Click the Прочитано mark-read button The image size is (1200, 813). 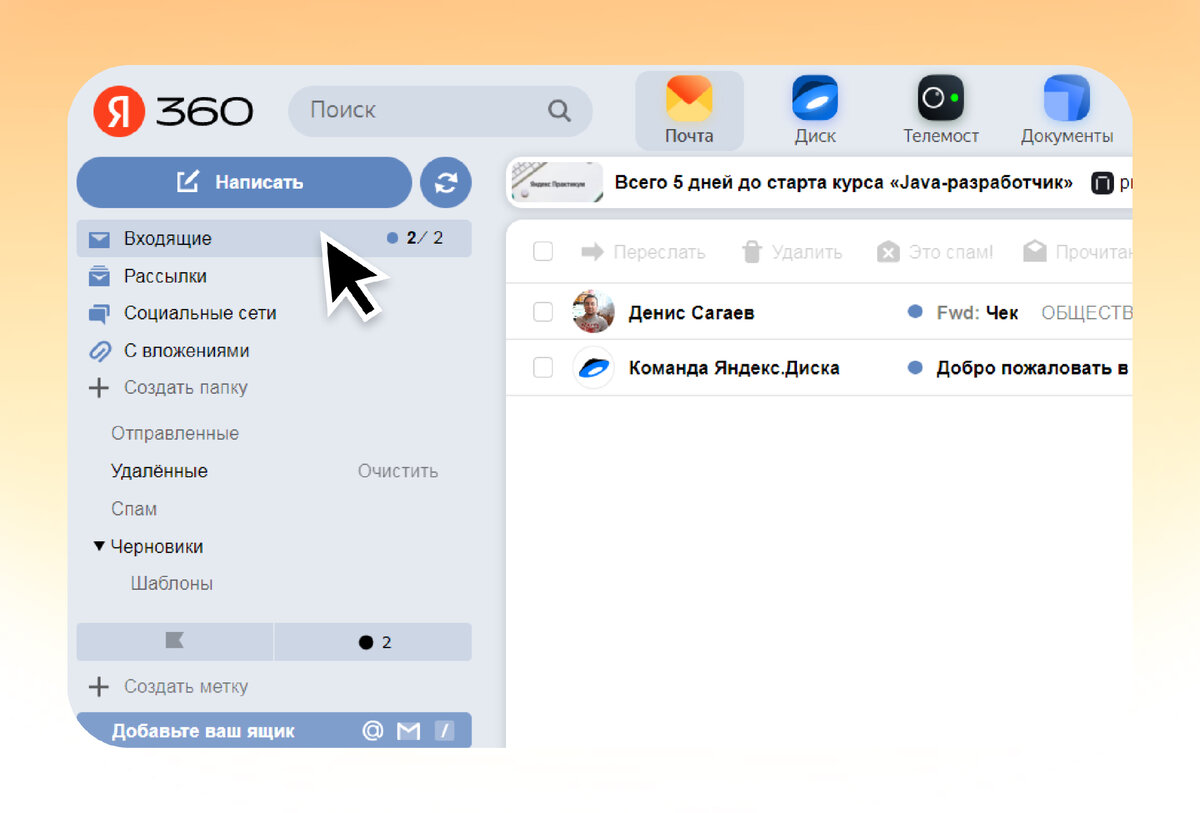pyautogui.click(x=1077, y=252)
